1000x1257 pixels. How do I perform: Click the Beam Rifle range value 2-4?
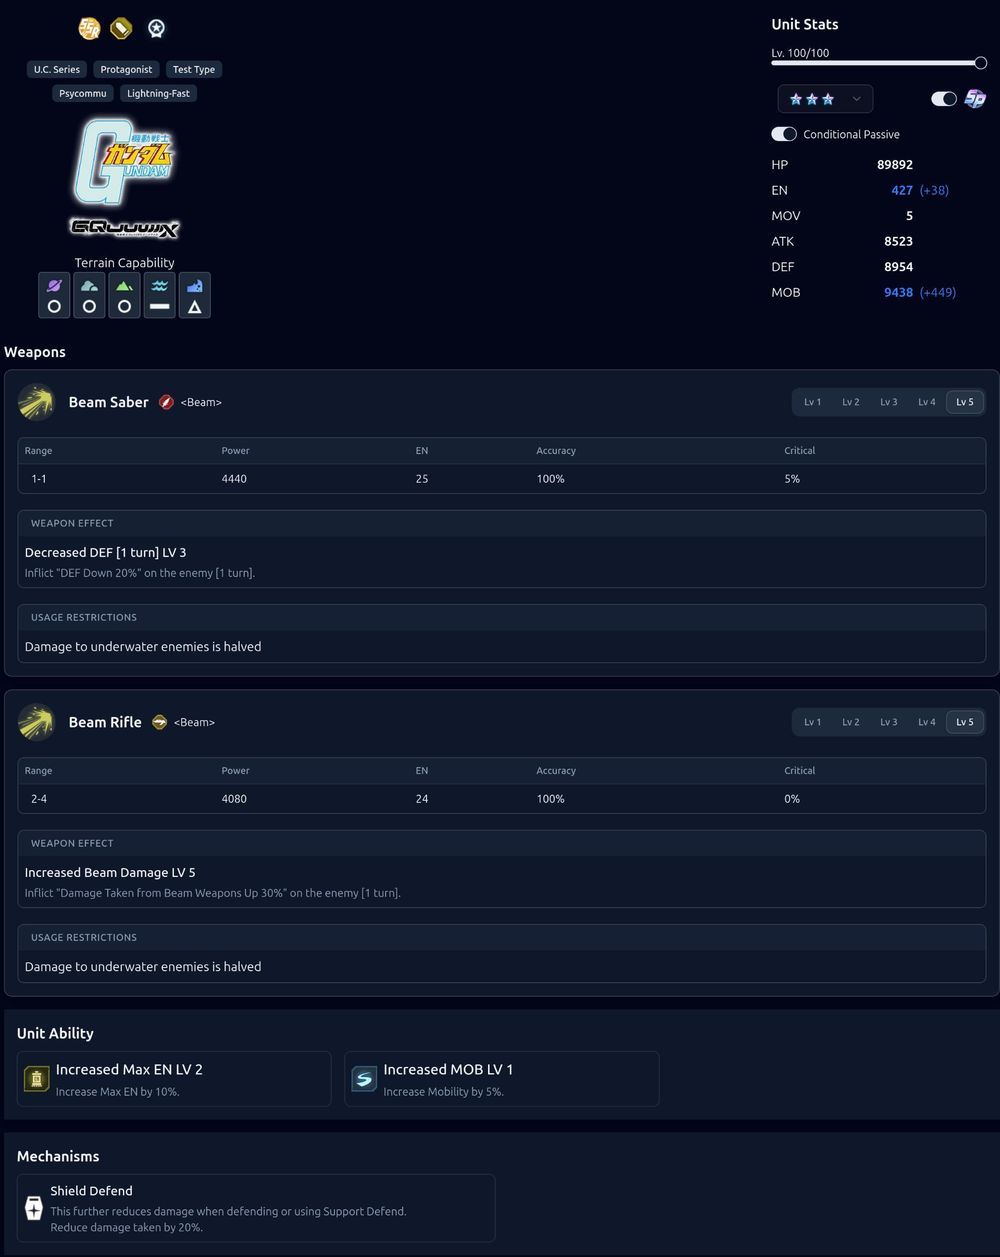(40, 799)
